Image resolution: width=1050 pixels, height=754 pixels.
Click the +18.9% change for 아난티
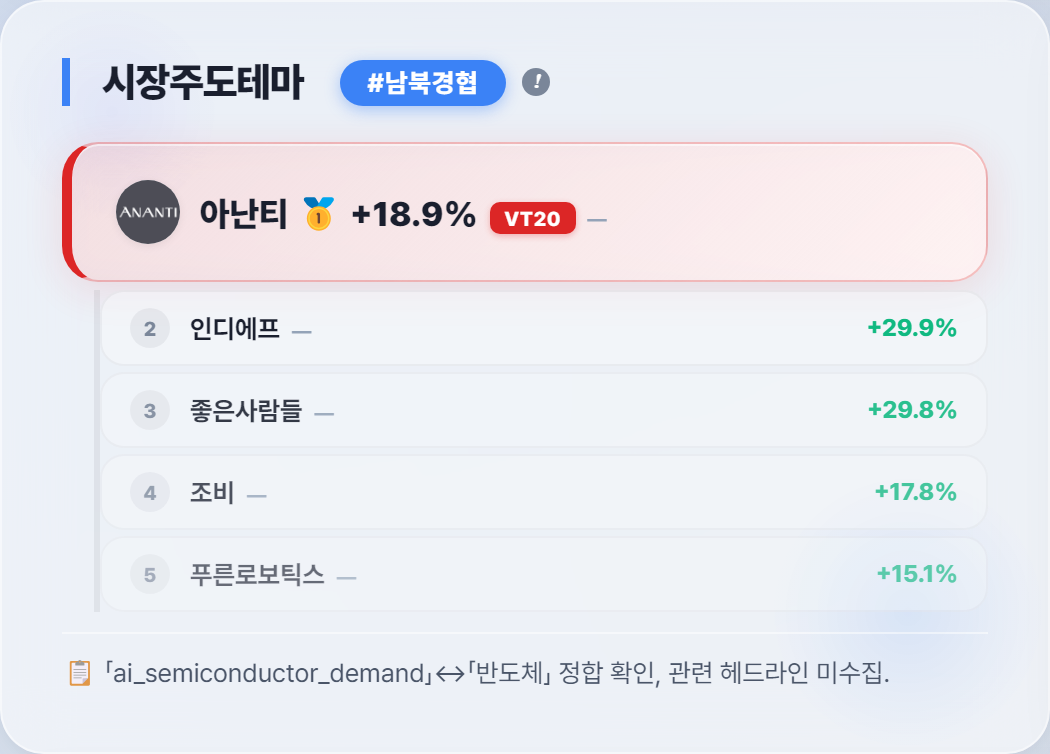tap(414, 214)
